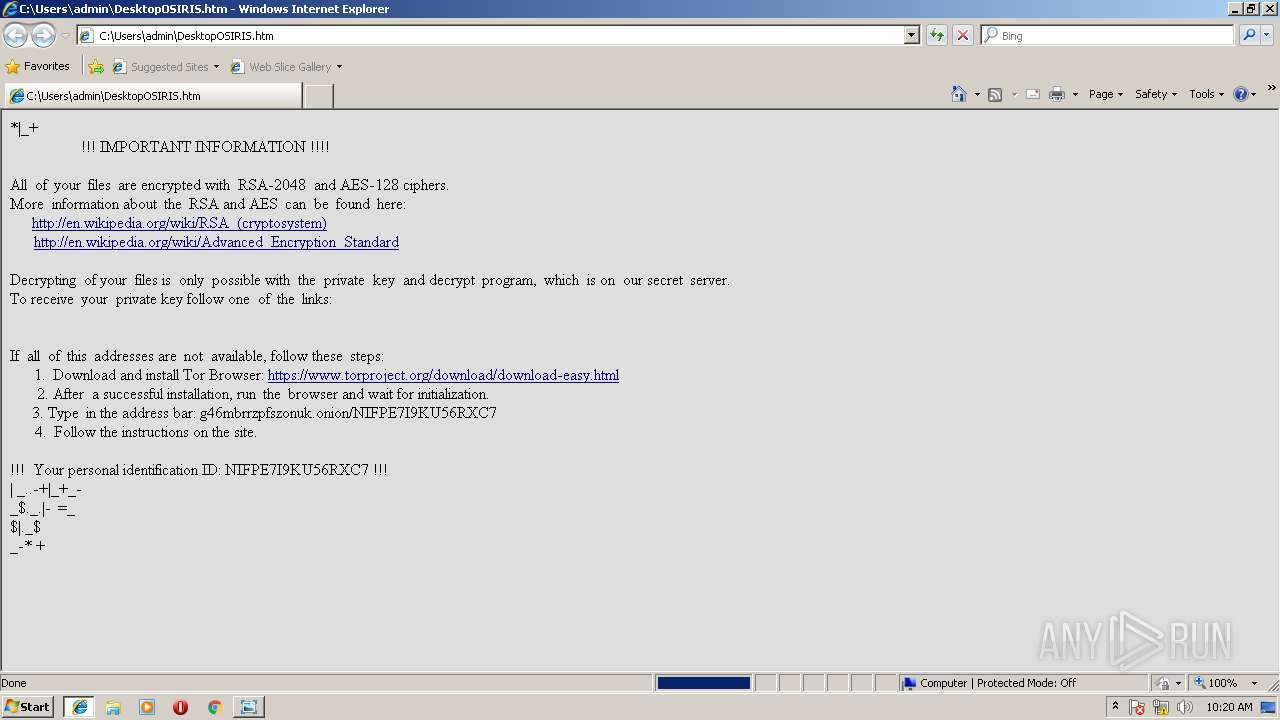This screenshot has height=720, width=1280.
Task: Open the Tools menu
Action: 1207,94
